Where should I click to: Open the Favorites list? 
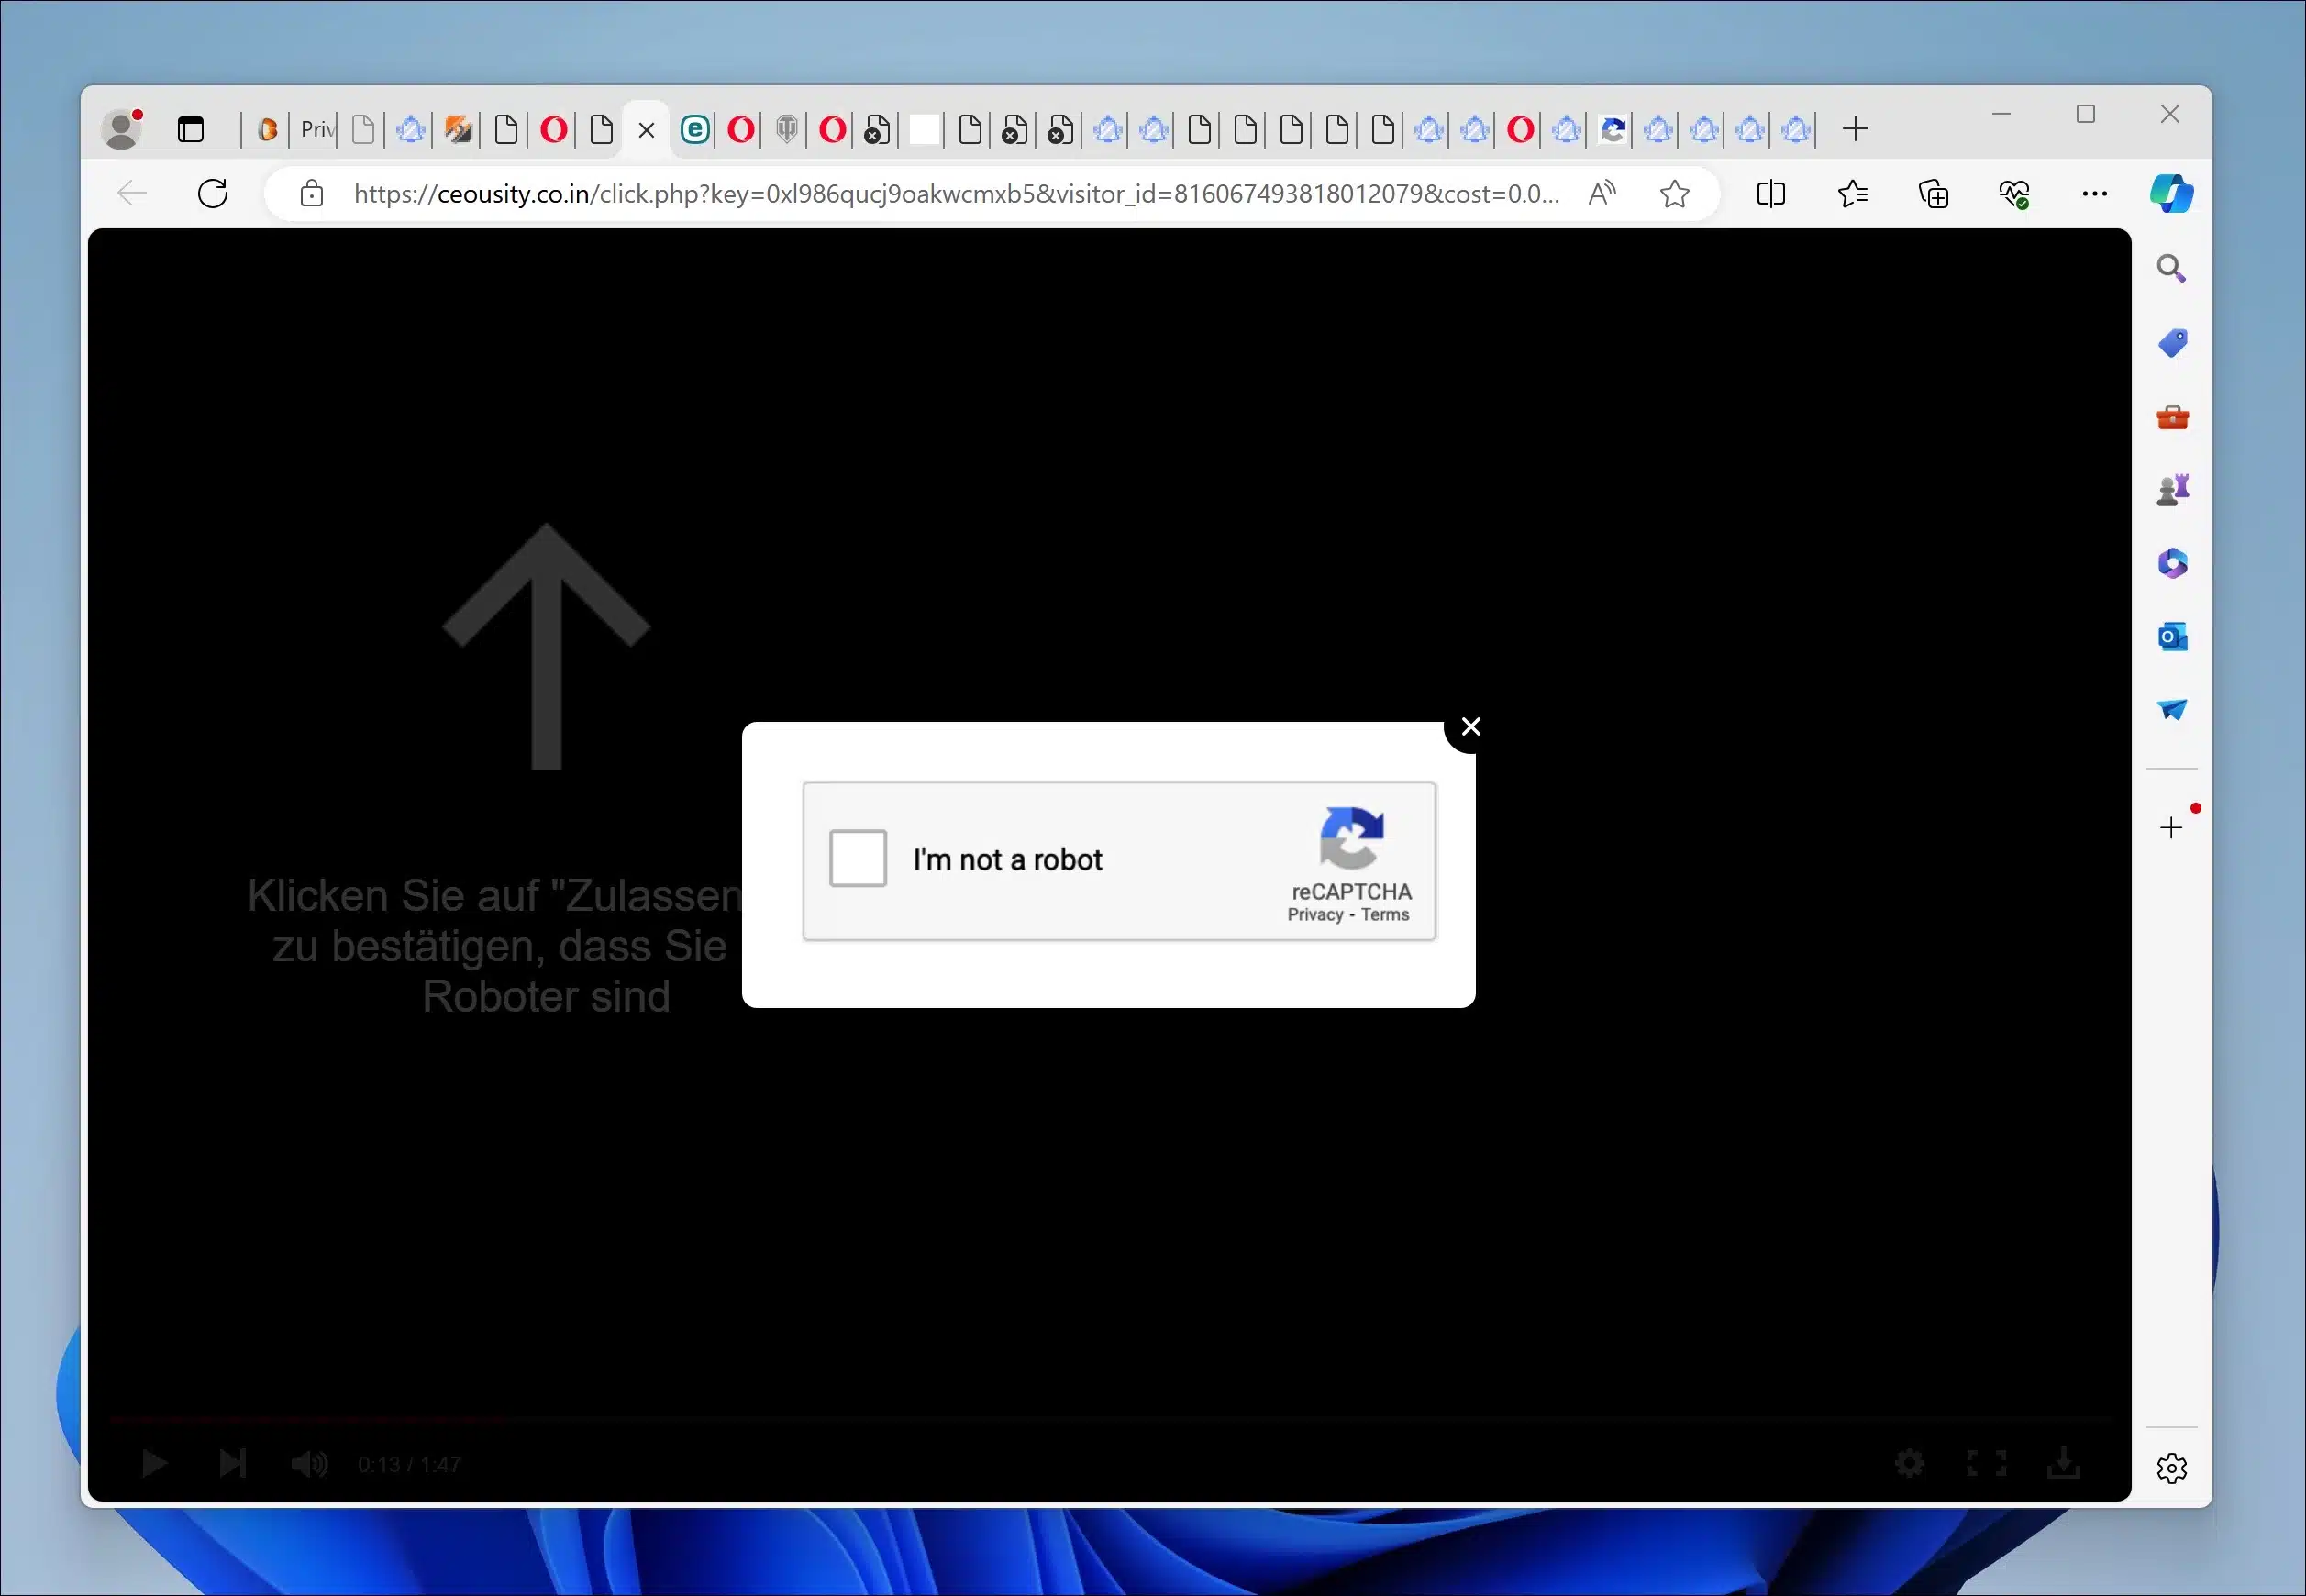click(x=1853, y=193)
